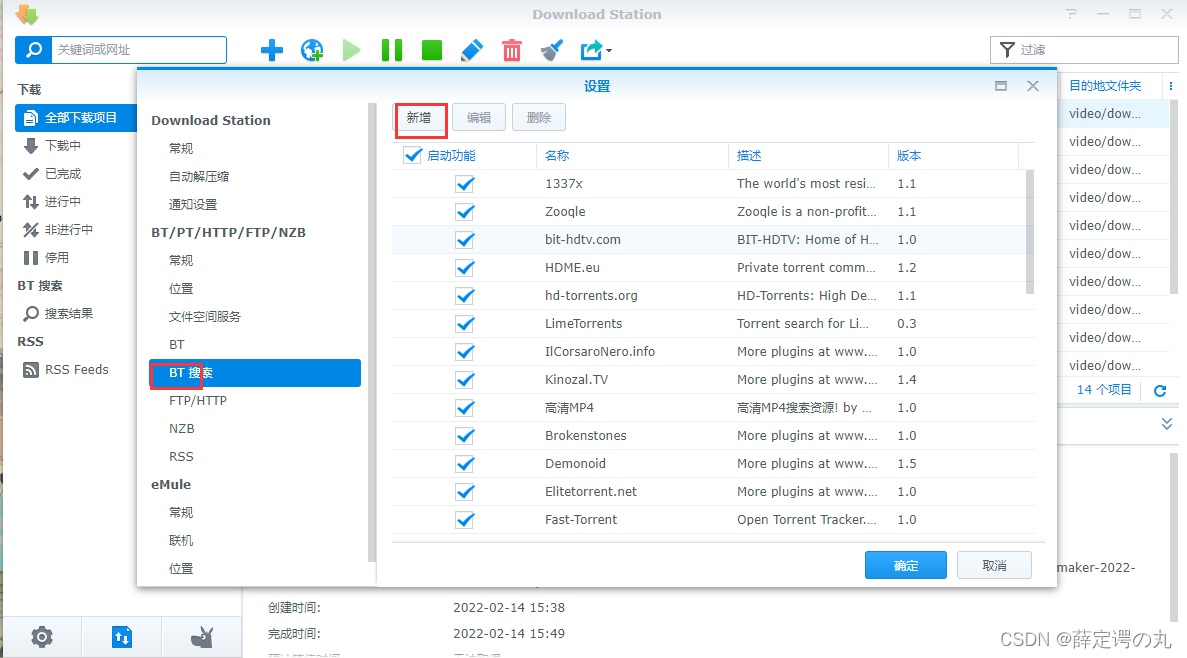Click the 删除 button
Image resolution: width=1187 pixels, height=658 pixels.
(x=538, y=117)
